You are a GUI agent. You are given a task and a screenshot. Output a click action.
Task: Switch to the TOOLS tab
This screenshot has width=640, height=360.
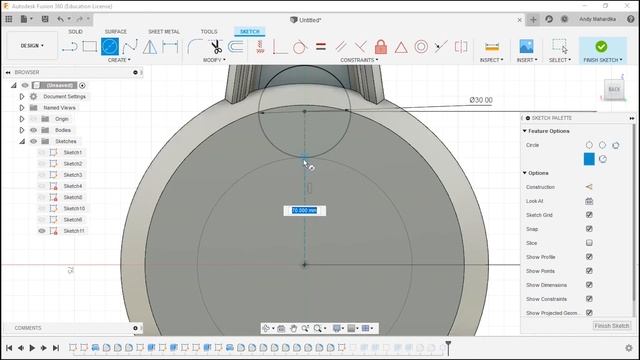(209, 31)
